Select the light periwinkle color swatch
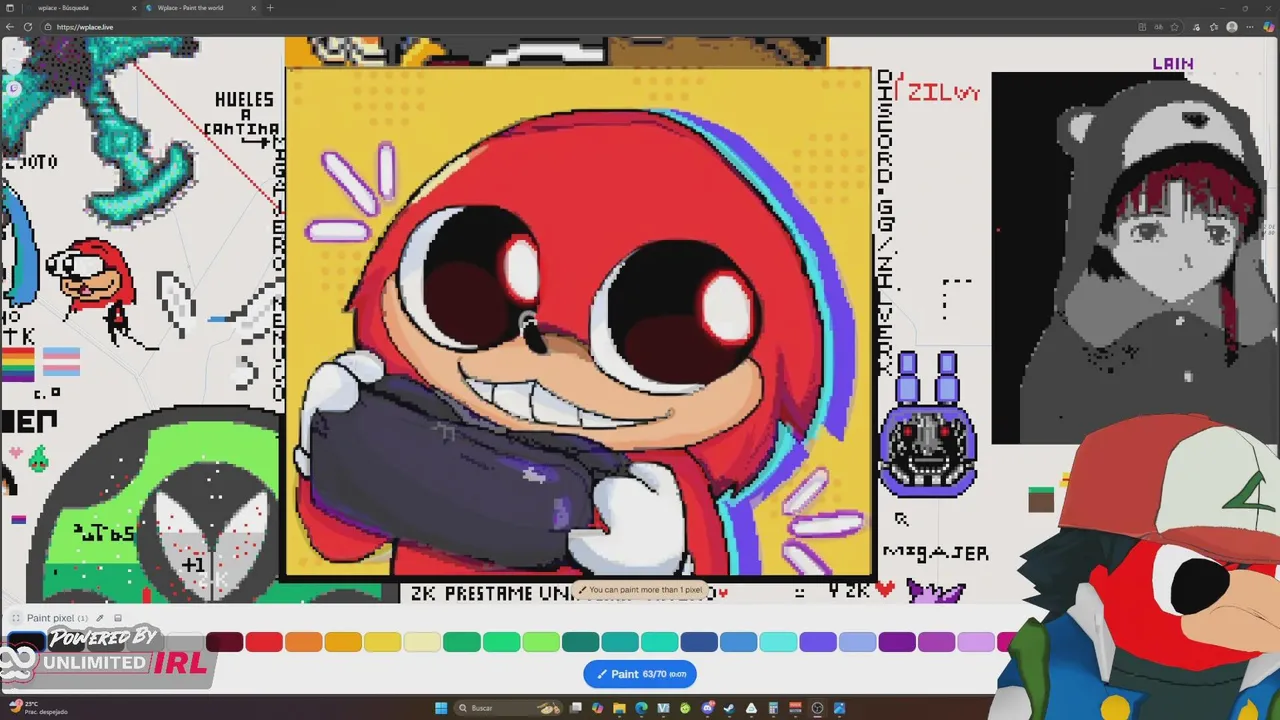The image size is (1280, 720). point(857,642)
